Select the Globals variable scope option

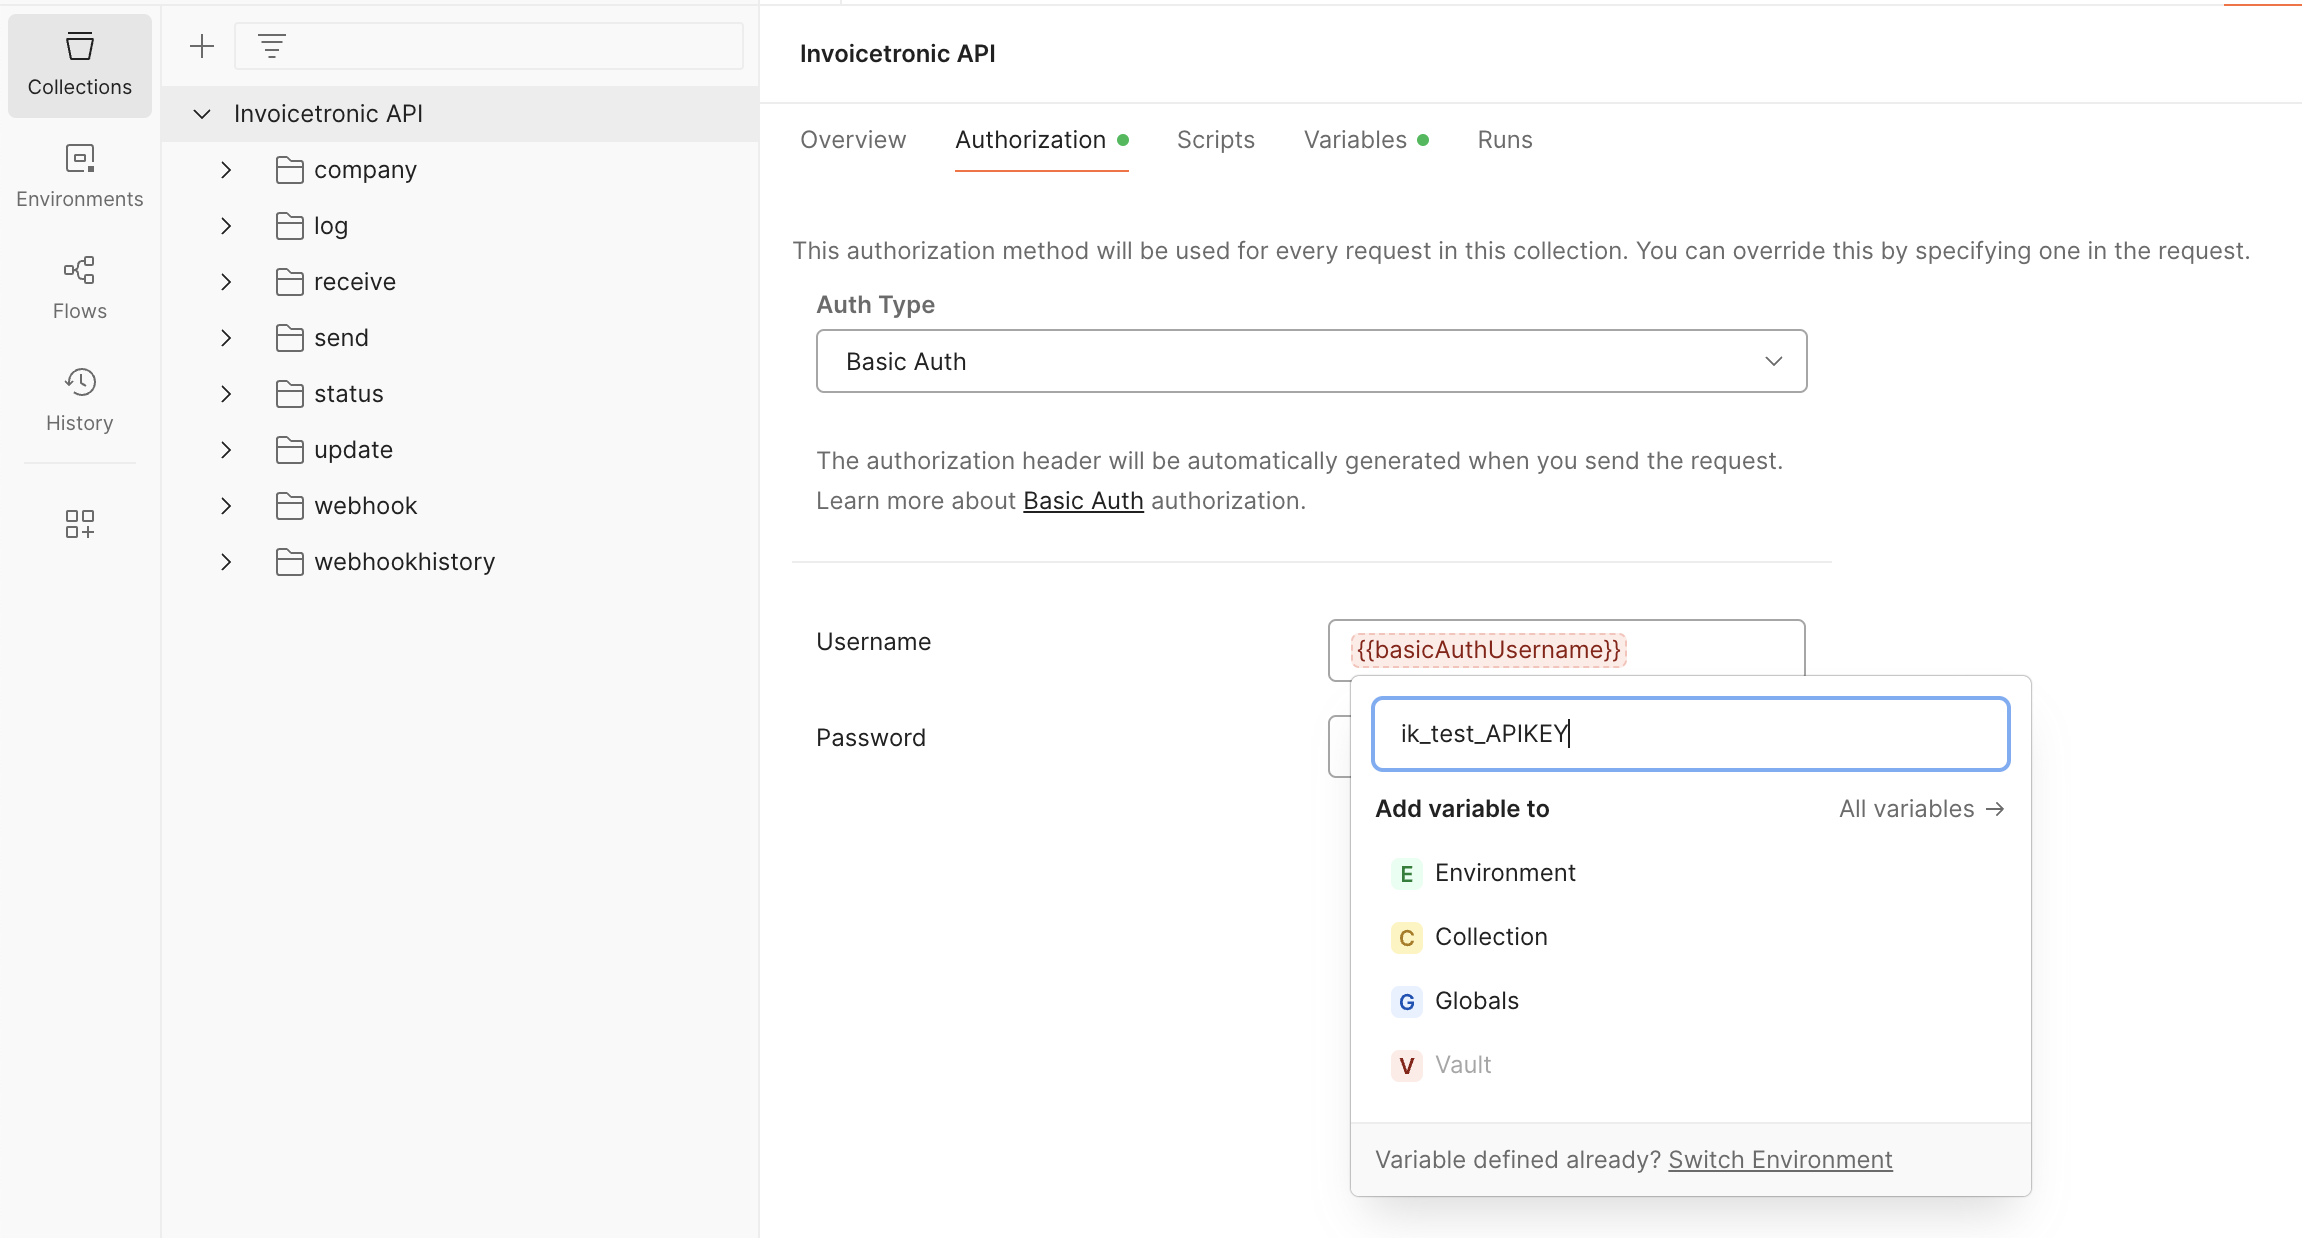1476,1001
